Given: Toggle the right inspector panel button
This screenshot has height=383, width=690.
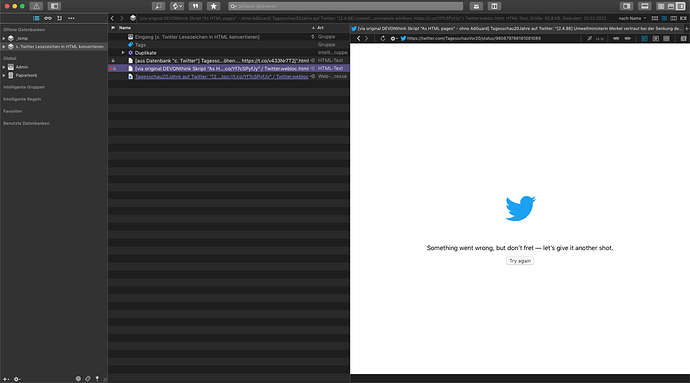Looking at the screenshot, I should pos(626,6).
